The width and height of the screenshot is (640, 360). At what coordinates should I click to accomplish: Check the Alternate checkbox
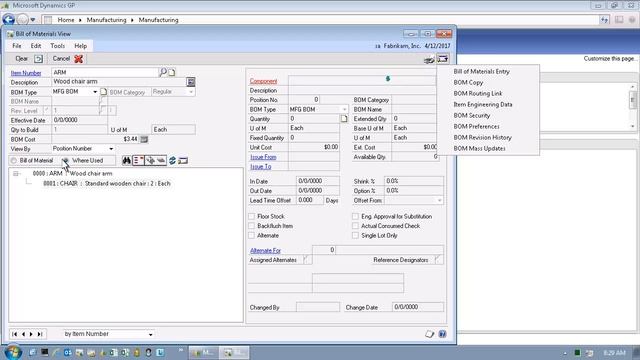tap(251, 236)
